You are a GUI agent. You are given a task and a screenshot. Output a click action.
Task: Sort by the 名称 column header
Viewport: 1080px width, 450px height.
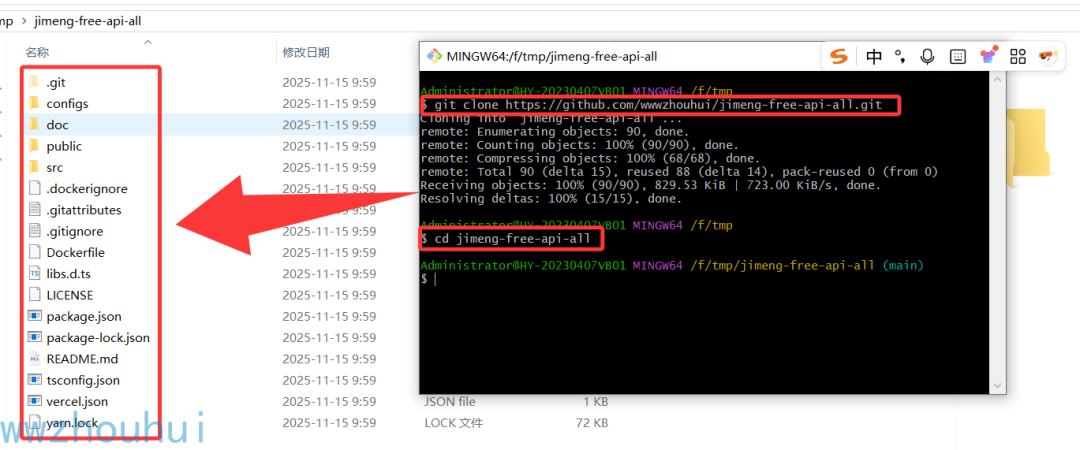click(x=37, y=52)
